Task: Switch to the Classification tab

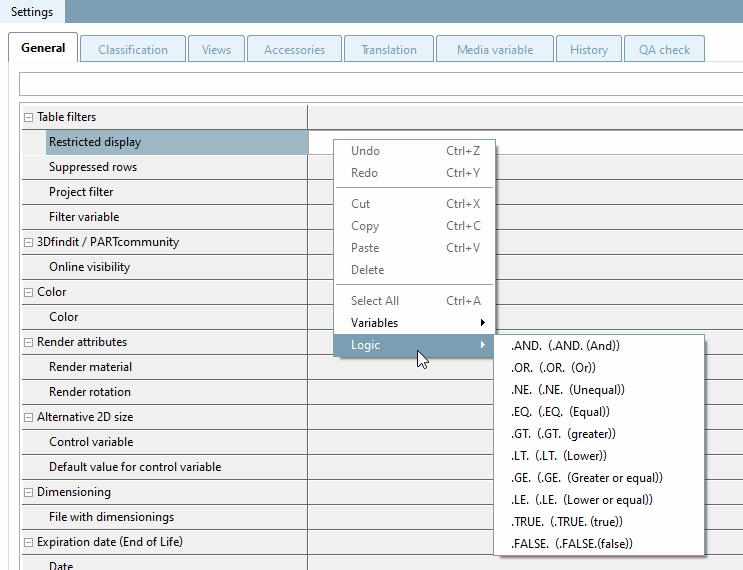Action: coord(133,49)
